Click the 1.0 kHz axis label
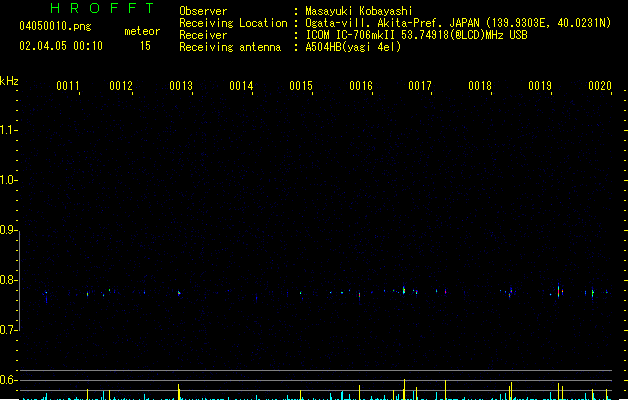This screenshot has height=400, width=629. pyautogui.click(x=7, y=180)
